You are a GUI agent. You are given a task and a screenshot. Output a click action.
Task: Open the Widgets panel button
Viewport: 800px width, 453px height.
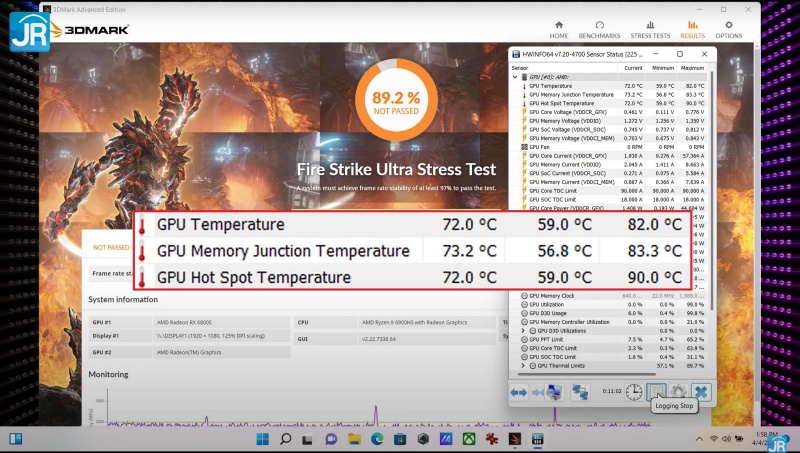click(16, 439)
